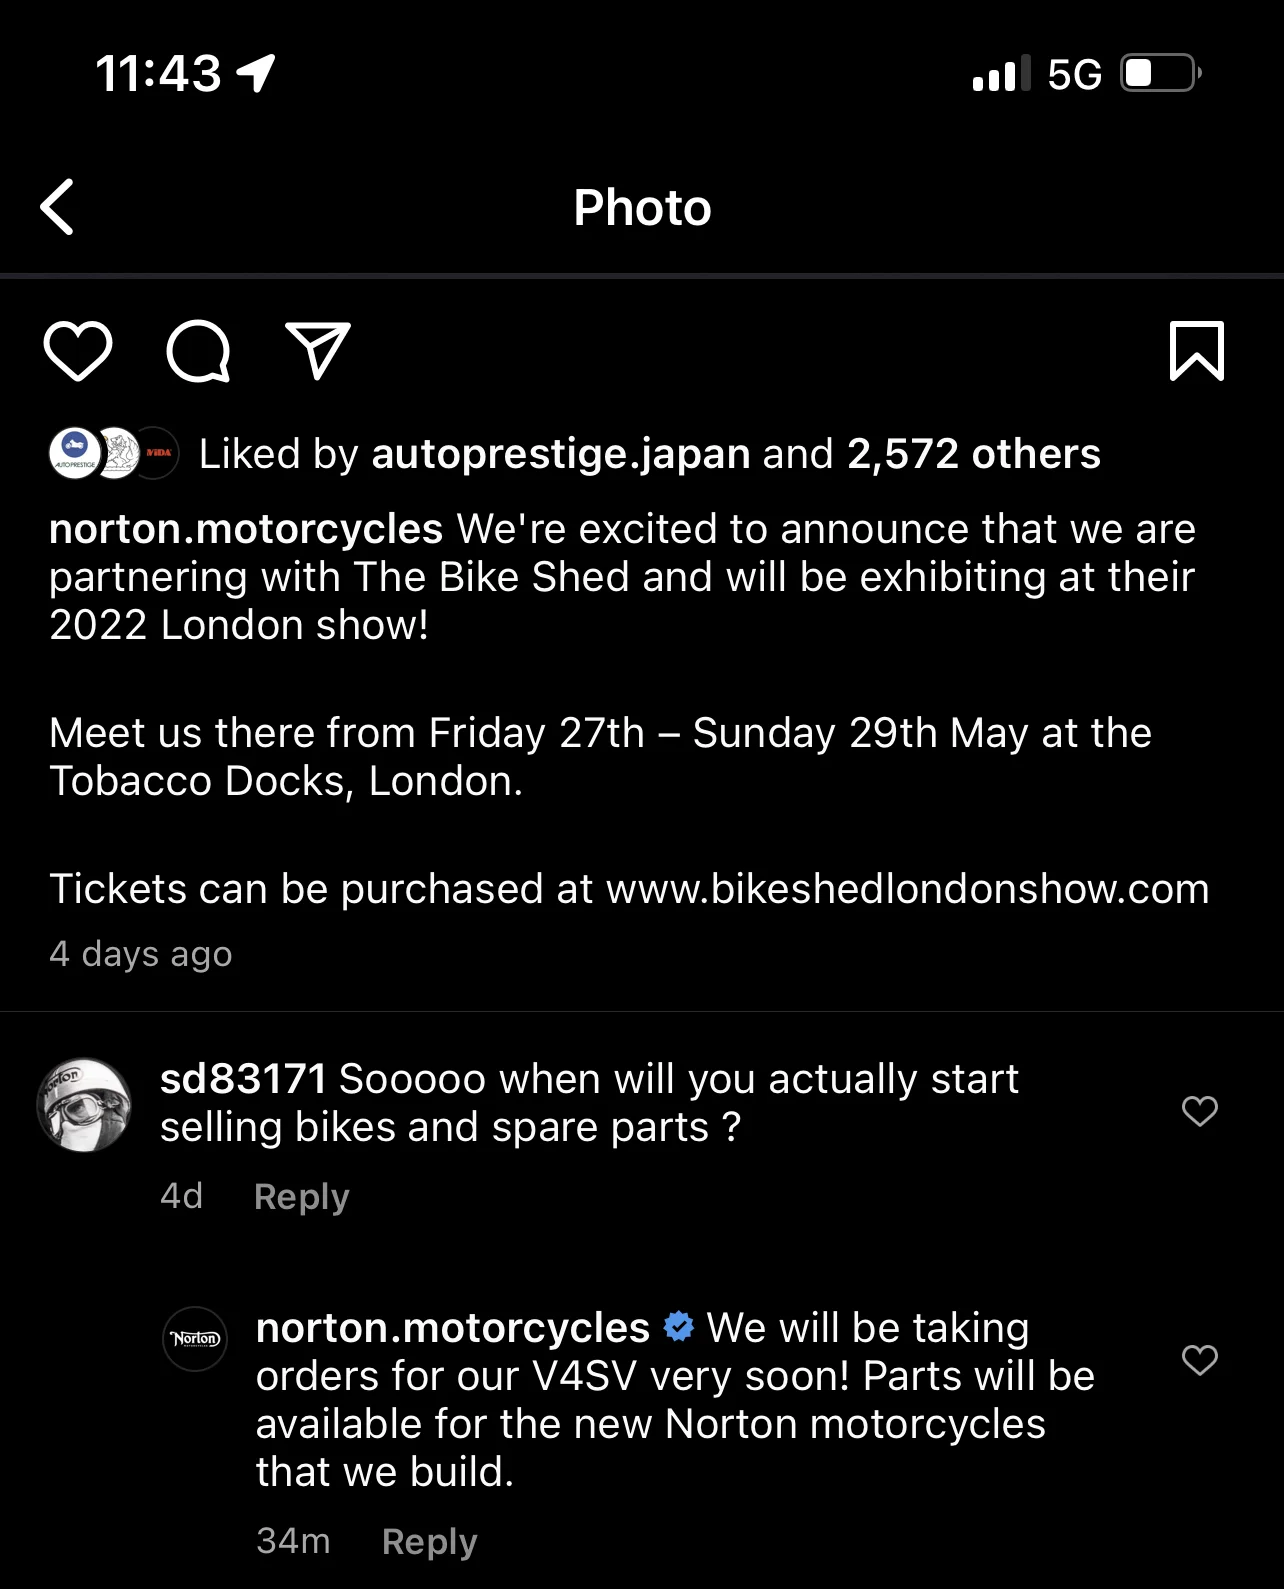1284x1589 pixels.
Task: Tap the back arrow icon
Action: (x=57, y=207)
